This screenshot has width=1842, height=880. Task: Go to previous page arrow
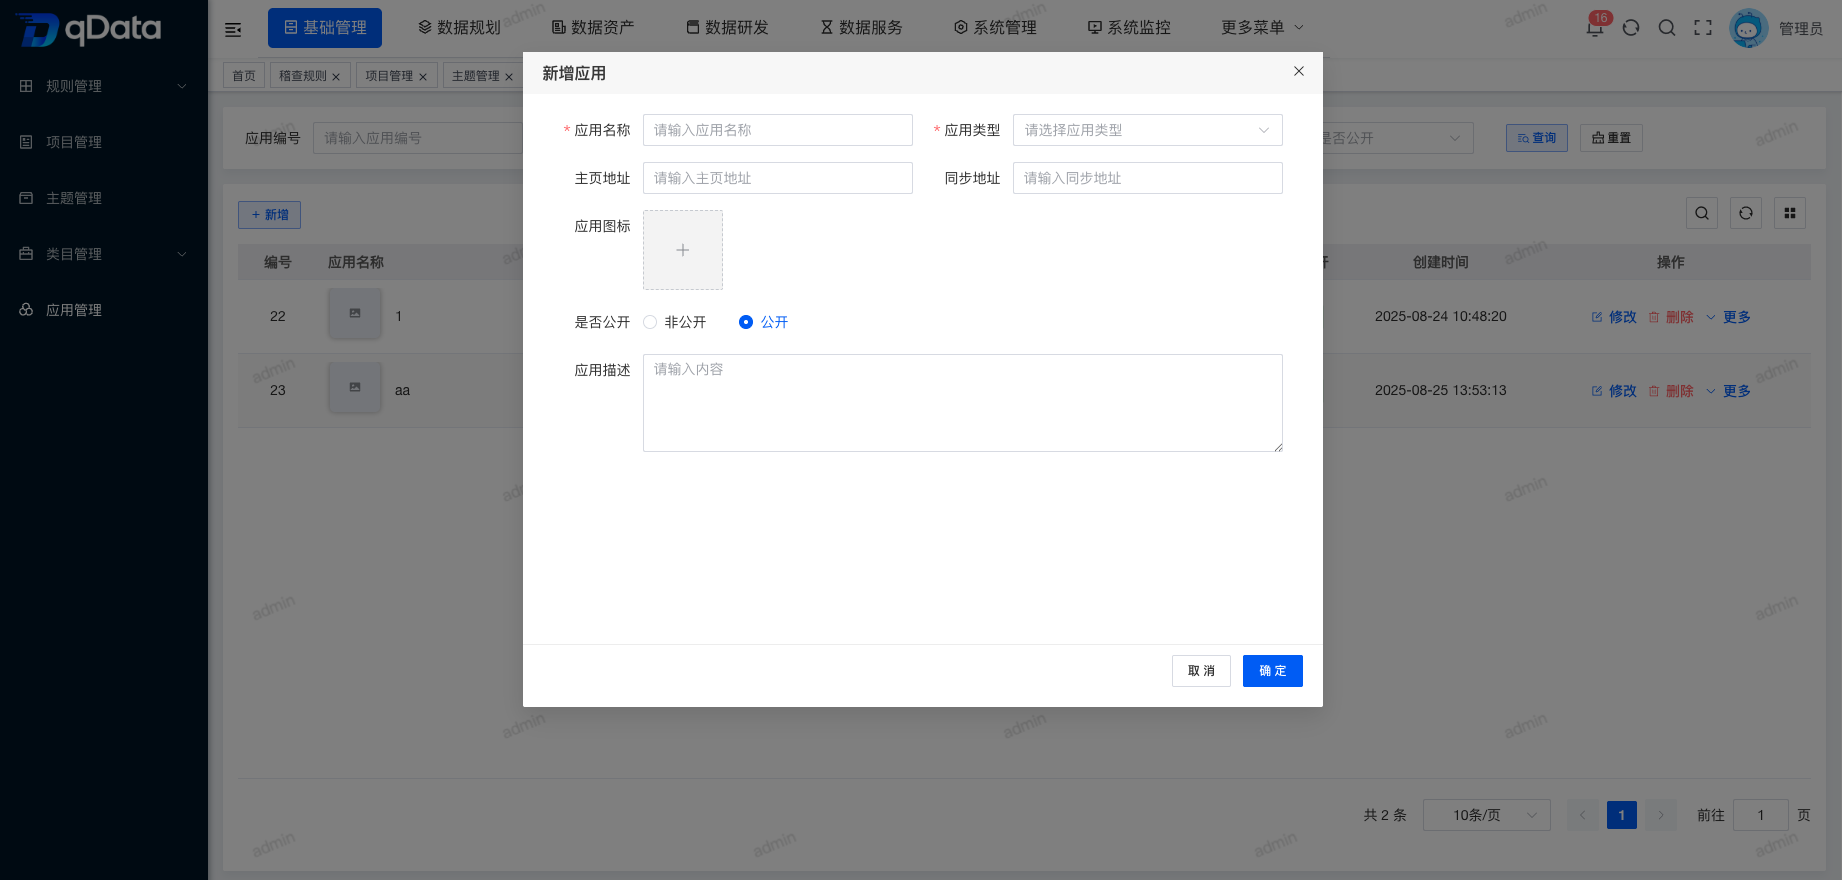coord(1582,815)
